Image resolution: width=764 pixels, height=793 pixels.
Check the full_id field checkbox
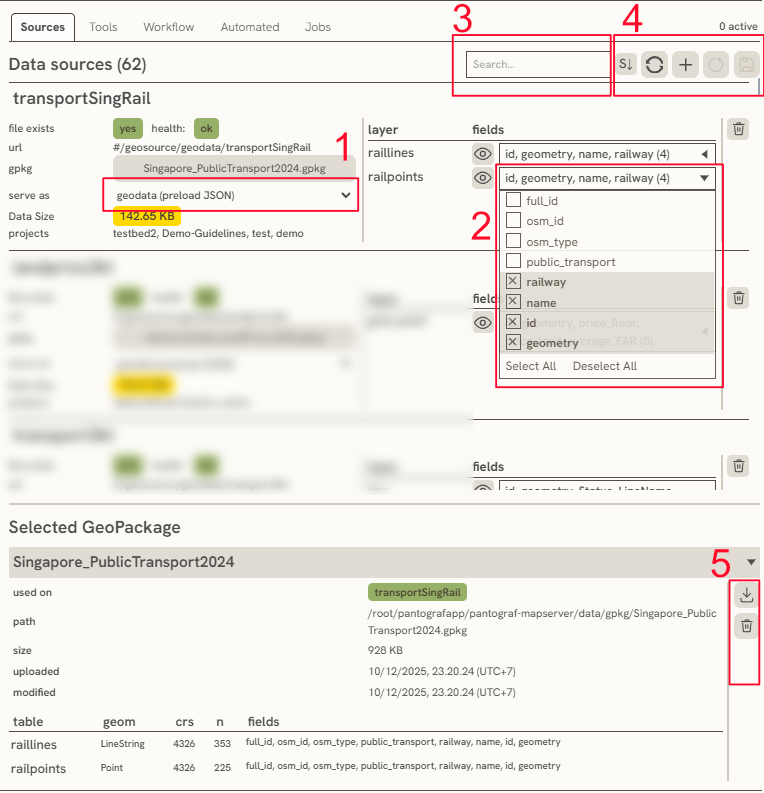click(513, 200)
